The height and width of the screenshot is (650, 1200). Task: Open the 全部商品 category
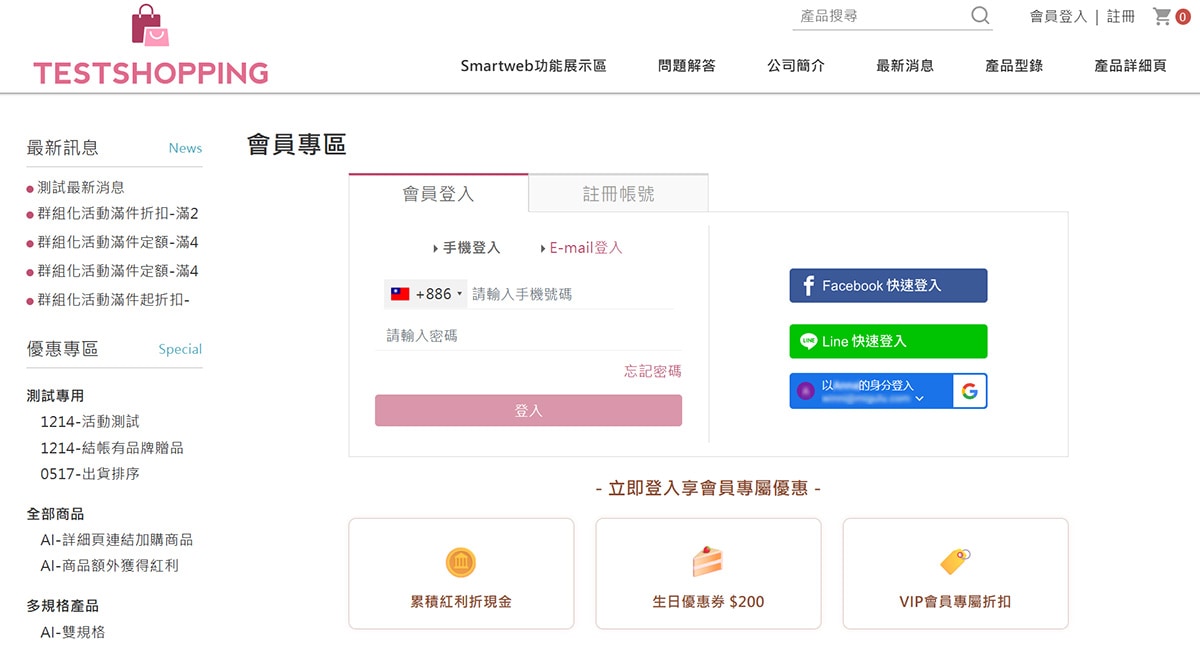tap(55, 514)
